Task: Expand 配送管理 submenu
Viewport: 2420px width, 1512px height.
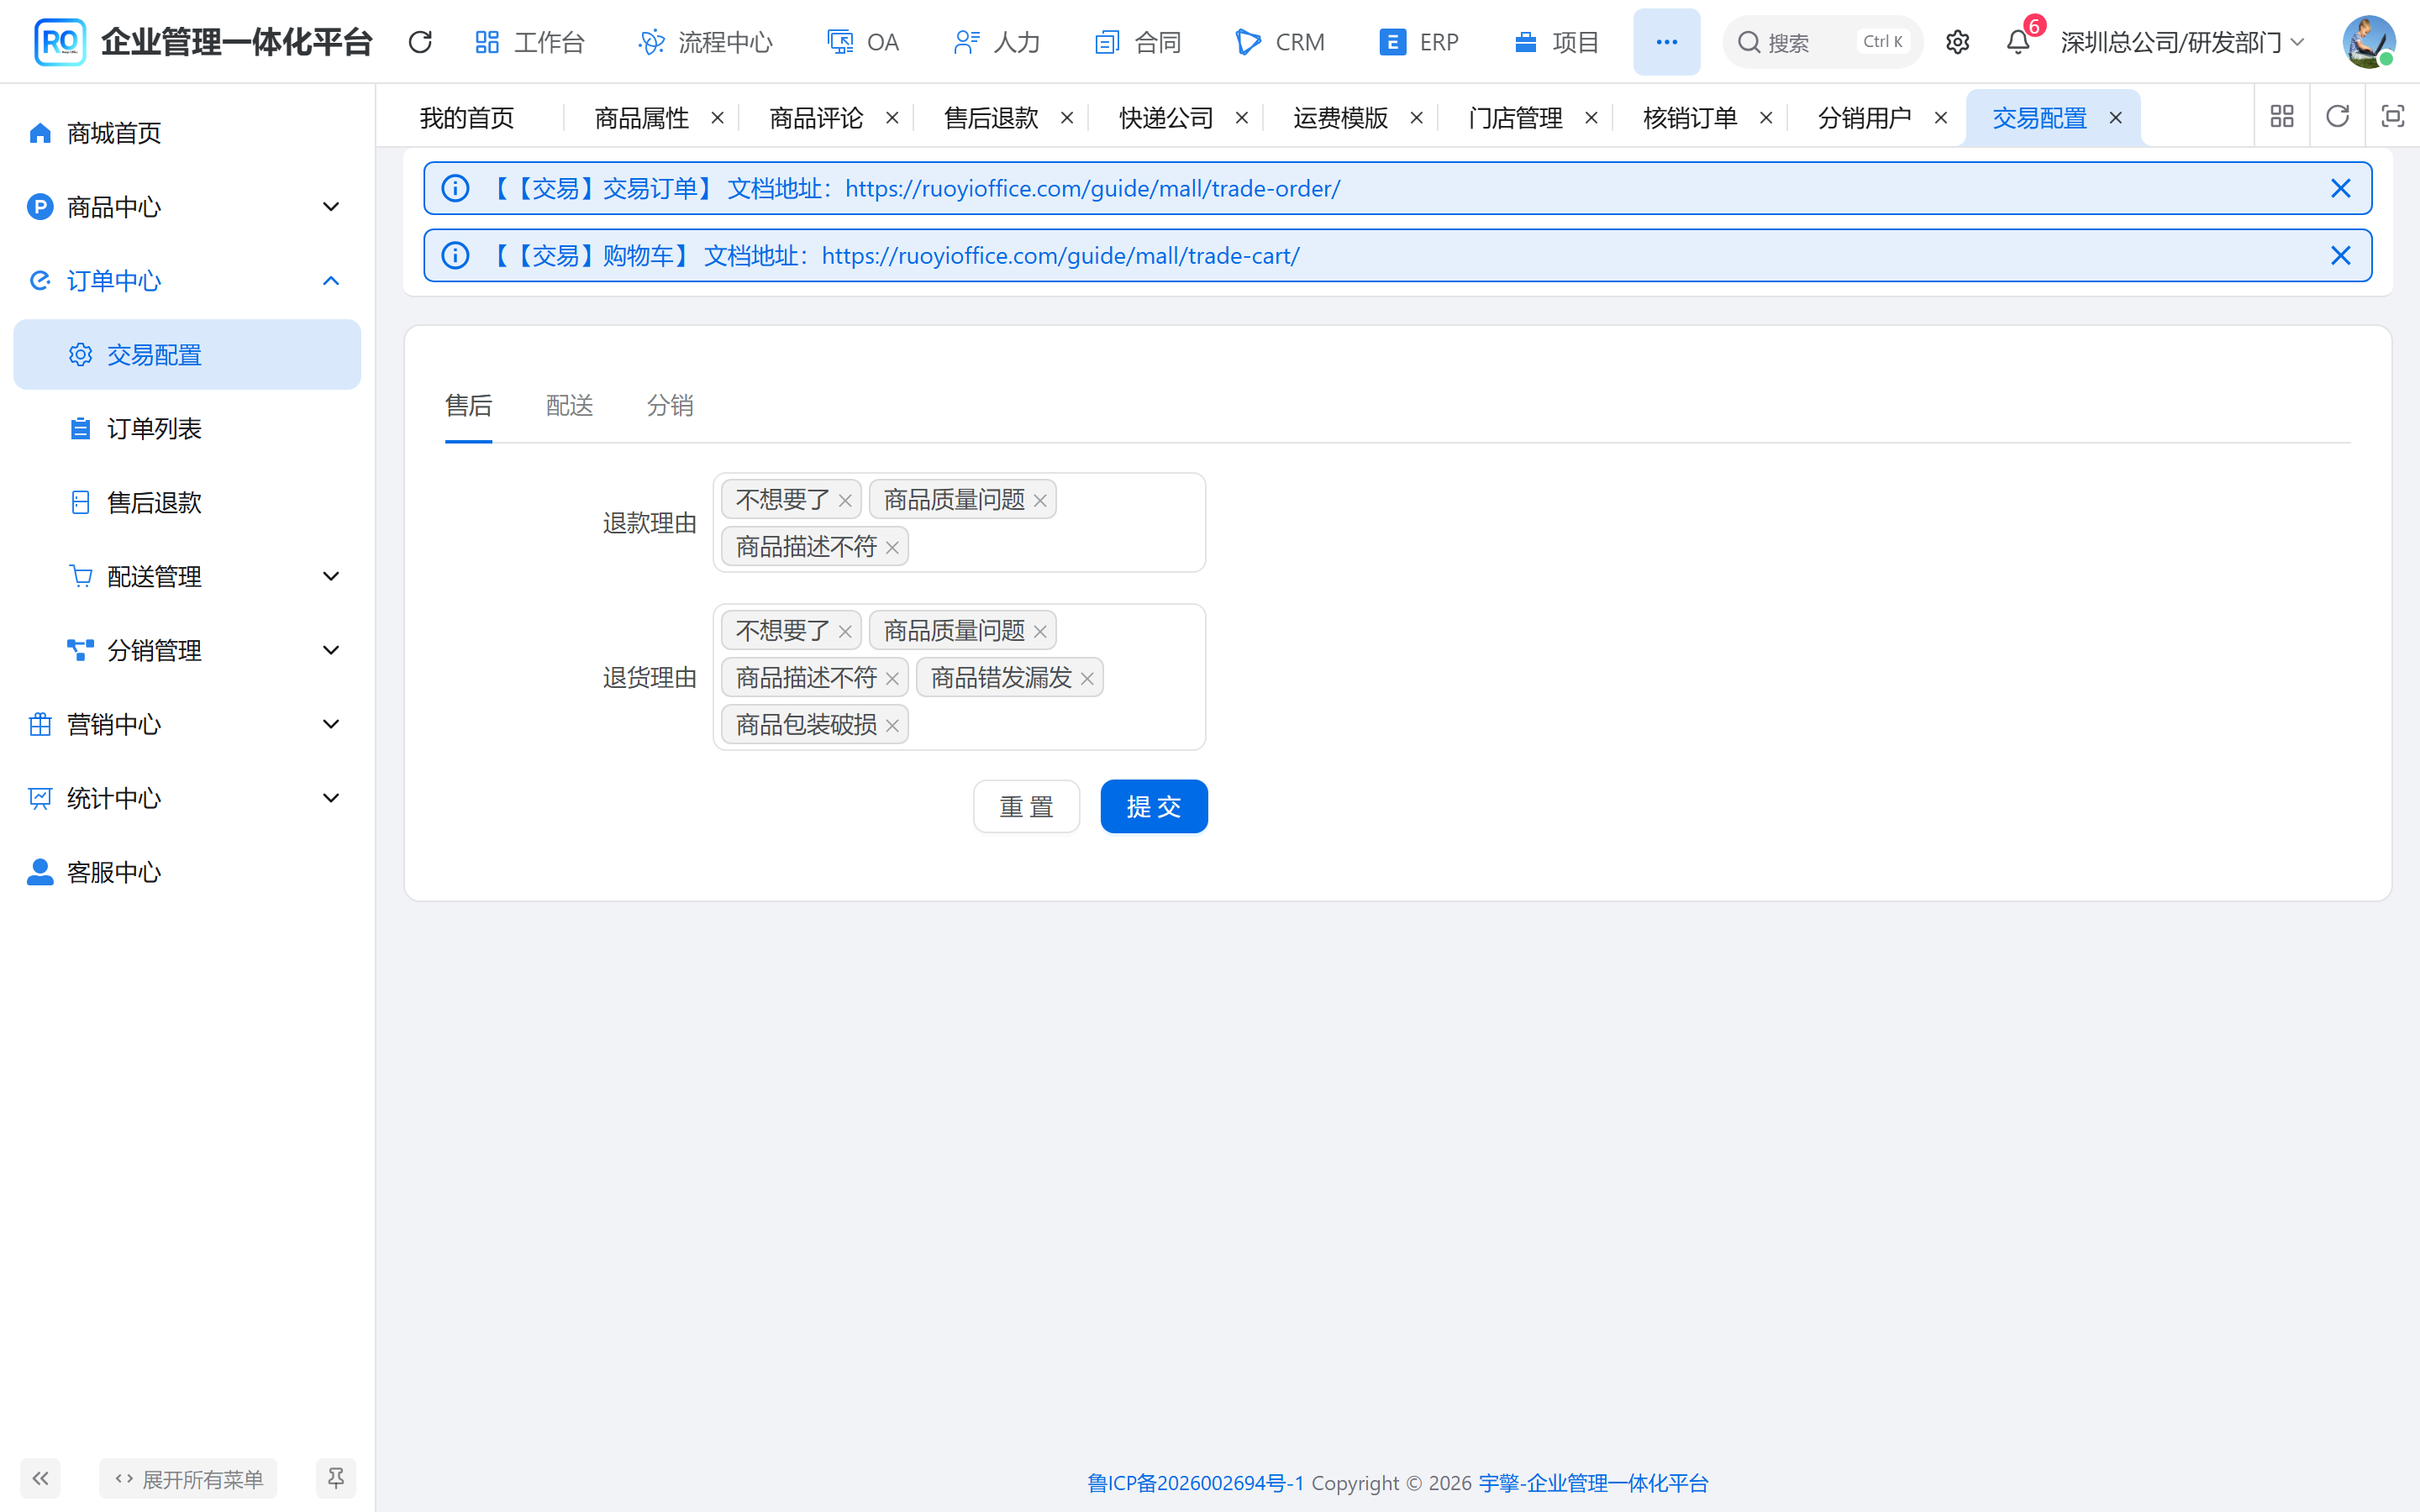Action: pyautogui.click(x=187, y=576)
